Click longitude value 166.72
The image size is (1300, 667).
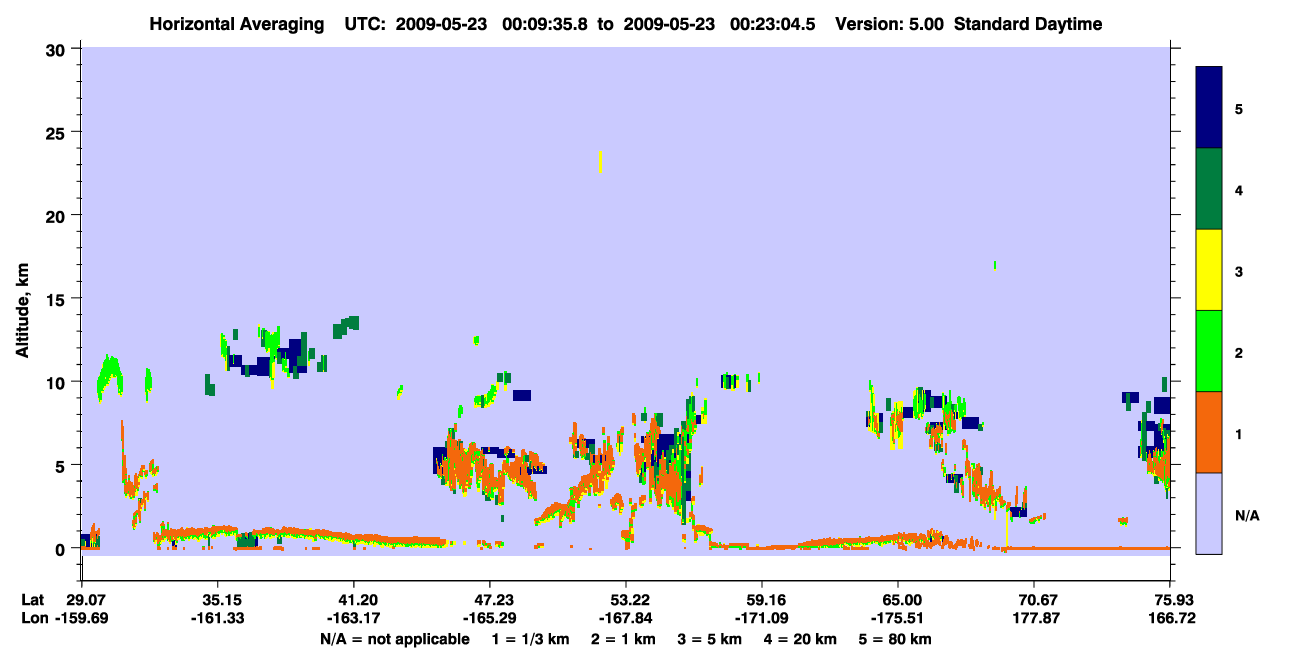(1171, 618)
